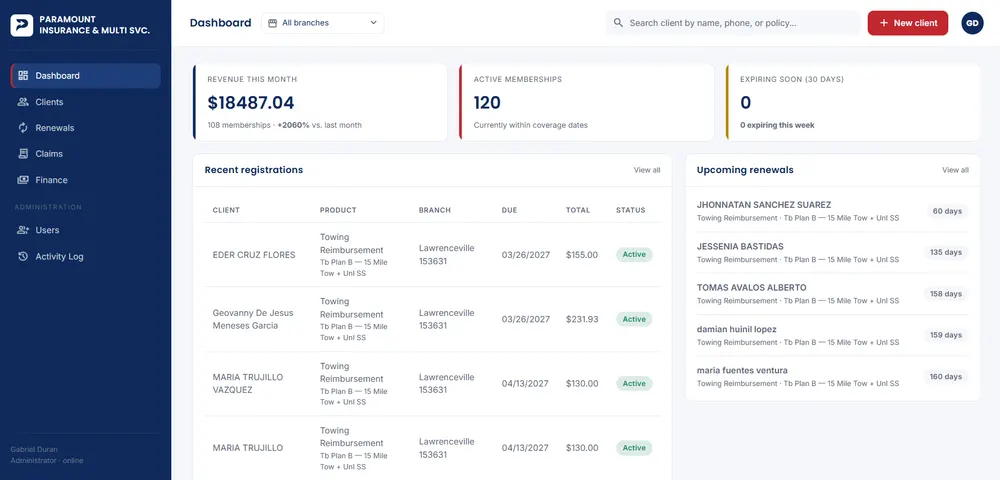
Task: Go to the Clients section
Action: point(85,102)
